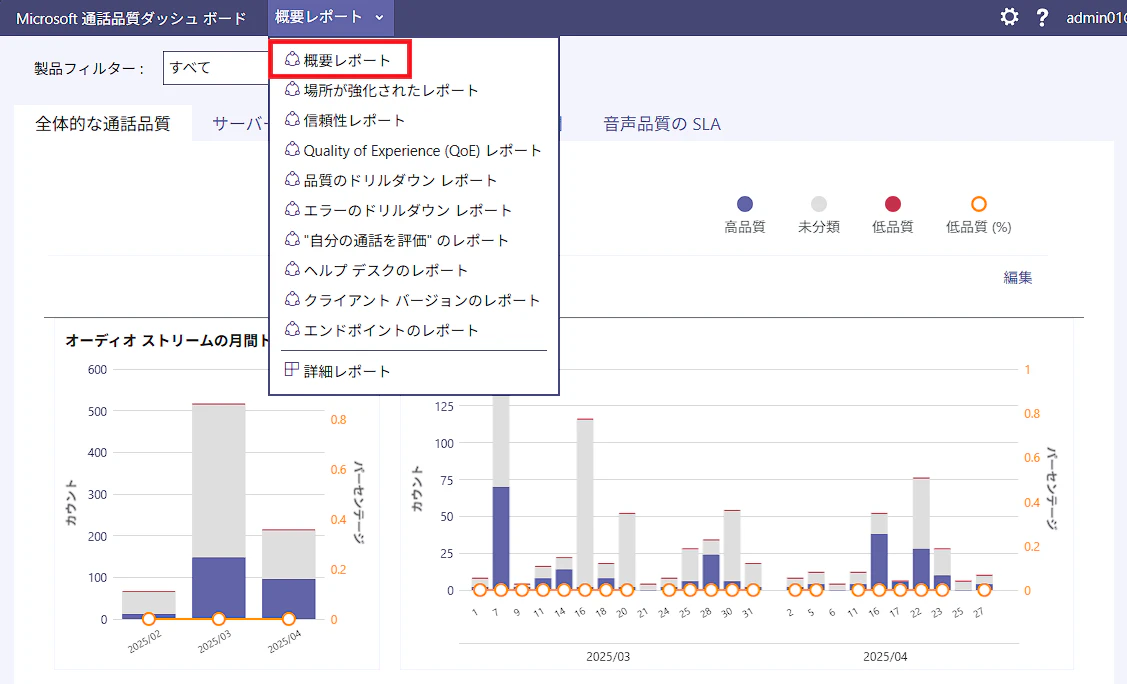The height and width of the screenshot is (684, 1127).
Task: Click the icon beside 信頼性レポート
Action: [292, 119]
